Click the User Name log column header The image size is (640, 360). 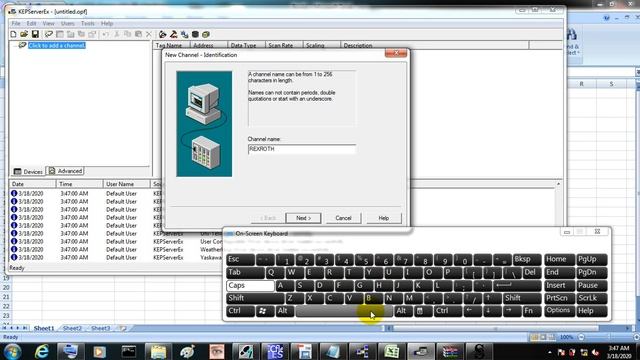coord(126,184)
